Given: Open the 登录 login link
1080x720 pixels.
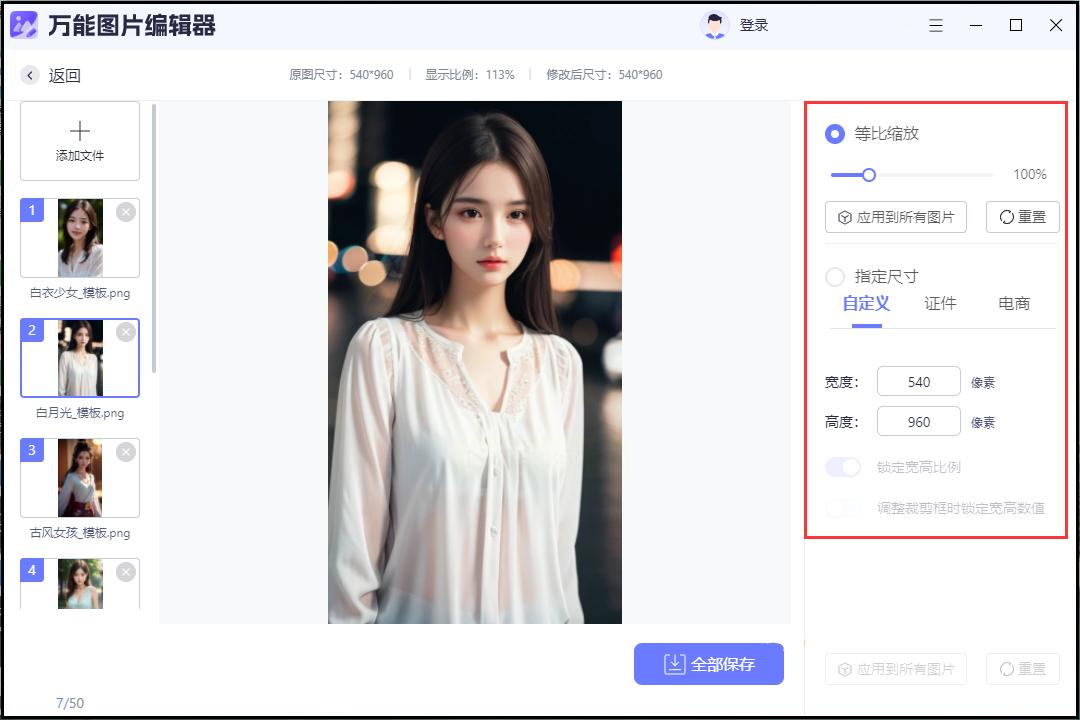Looking at the screenshot, I should click(x=754, y=25).
